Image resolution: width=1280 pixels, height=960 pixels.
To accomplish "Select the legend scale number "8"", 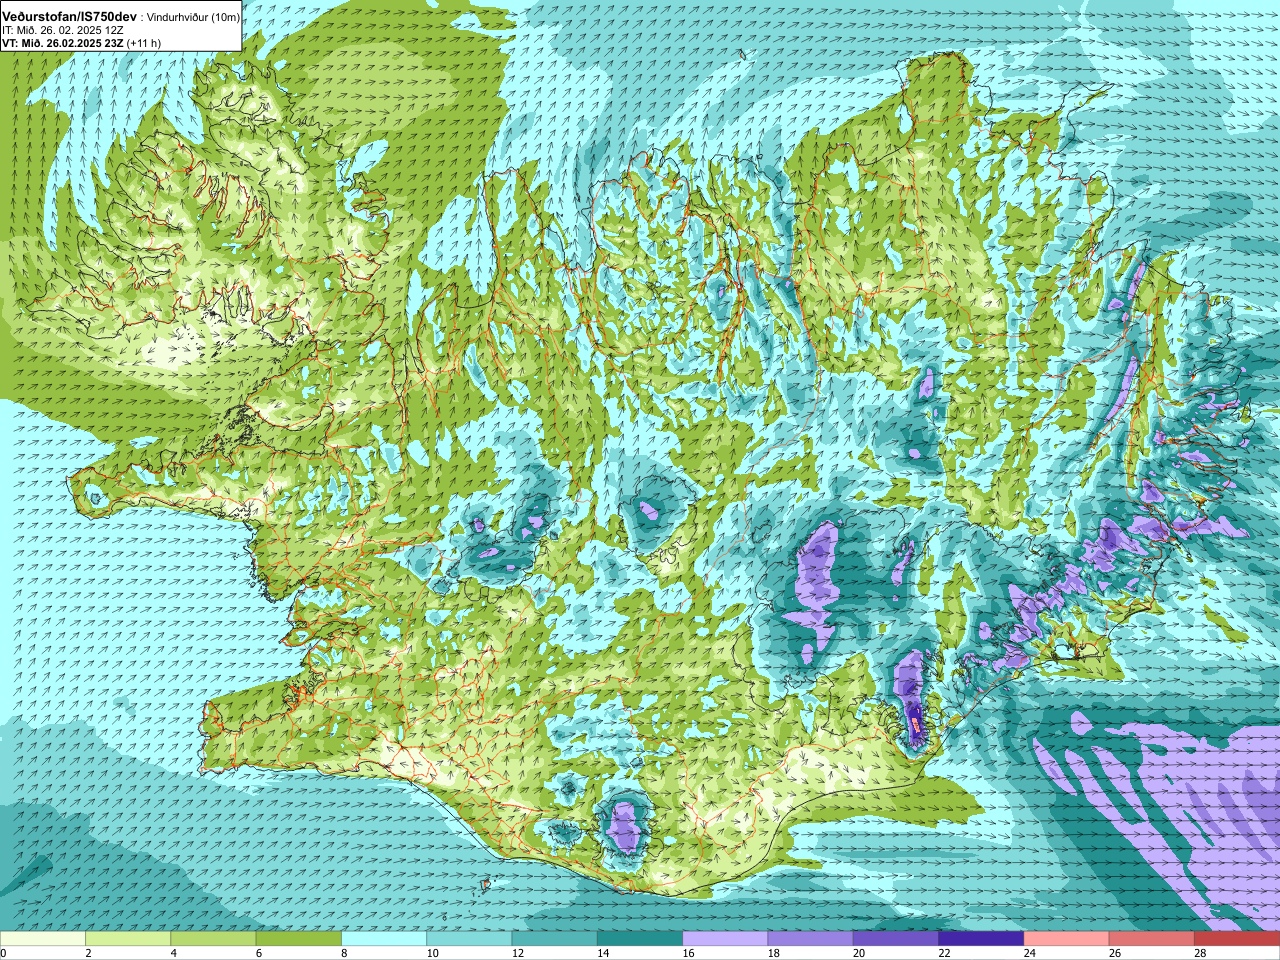I will pos(344,953).
